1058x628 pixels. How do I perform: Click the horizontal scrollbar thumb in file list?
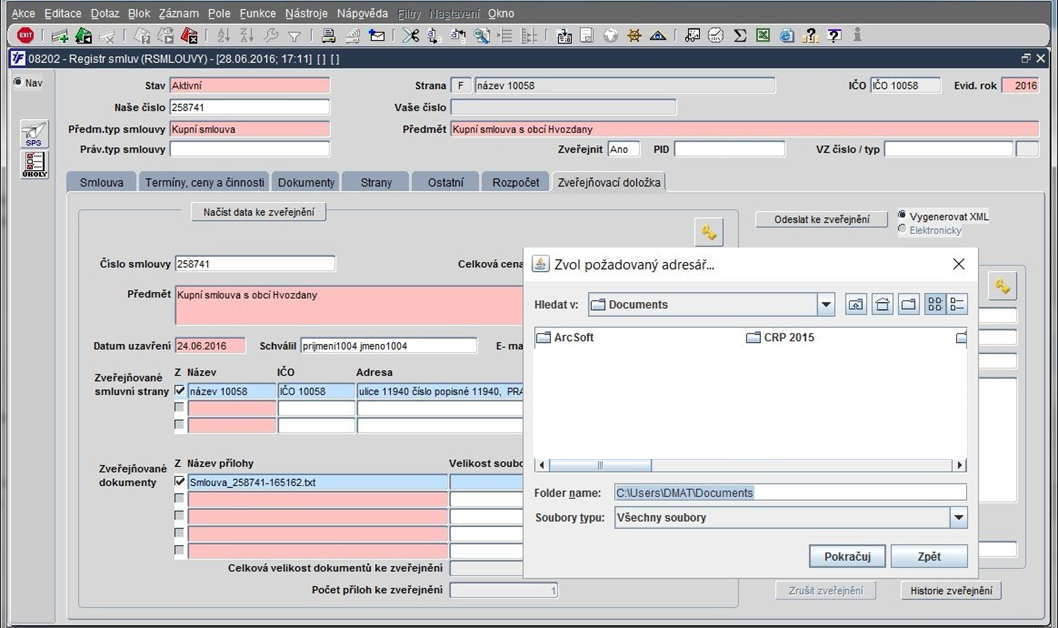click(x=600, y=465)
